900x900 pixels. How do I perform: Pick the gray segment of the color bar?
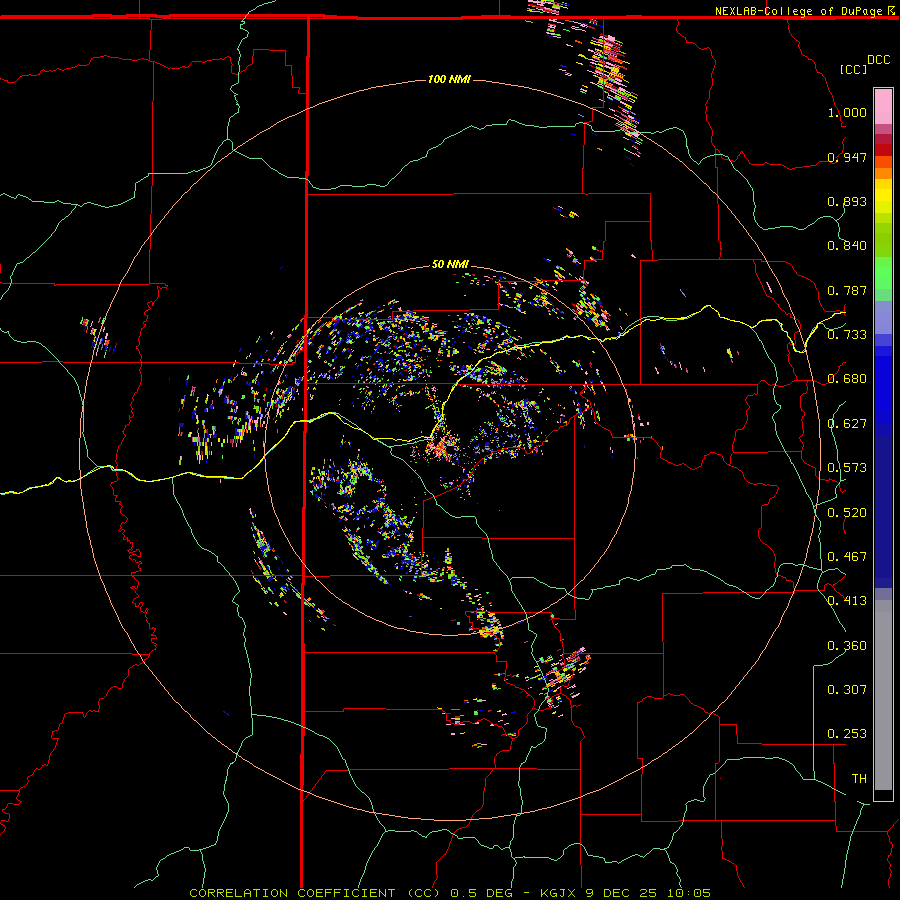click(883, 695)
